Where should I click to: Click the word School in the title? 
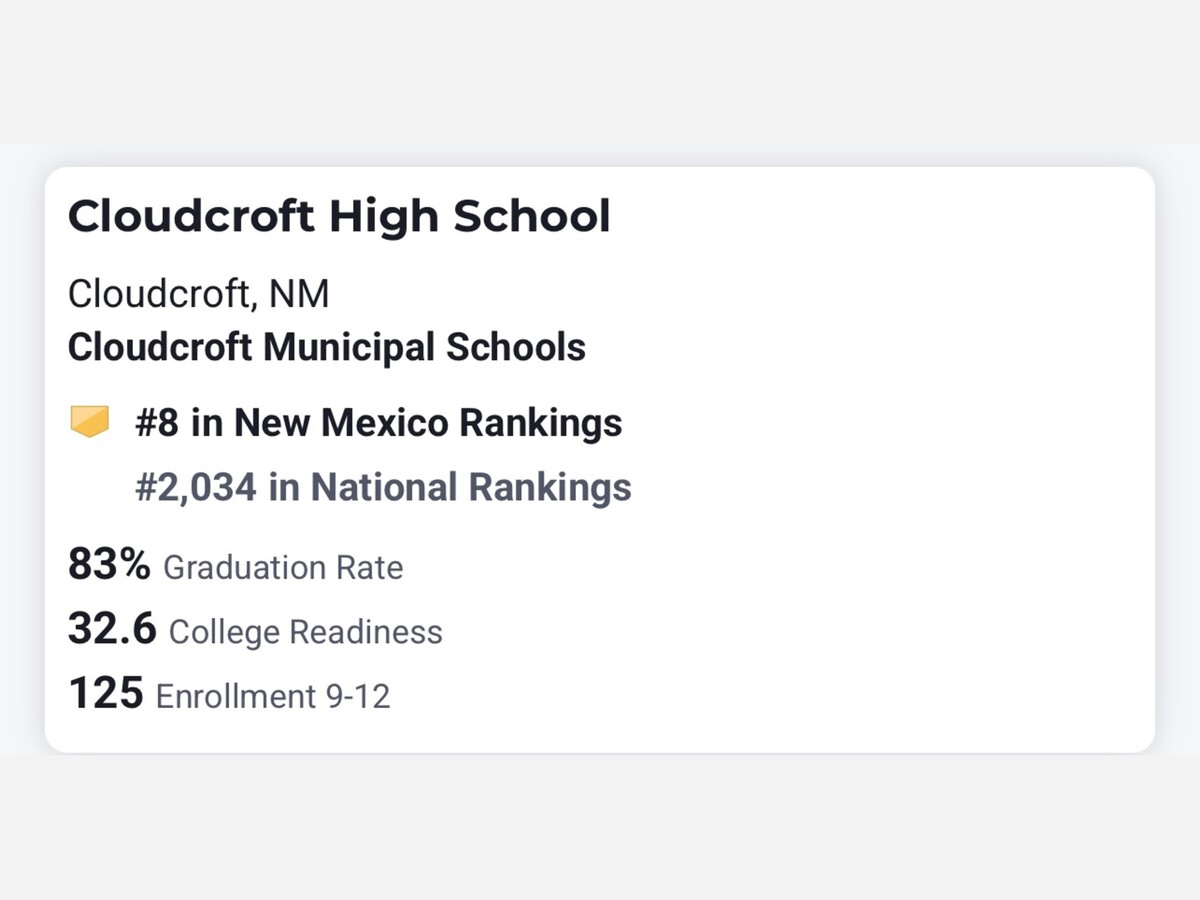tap(532, 216)
